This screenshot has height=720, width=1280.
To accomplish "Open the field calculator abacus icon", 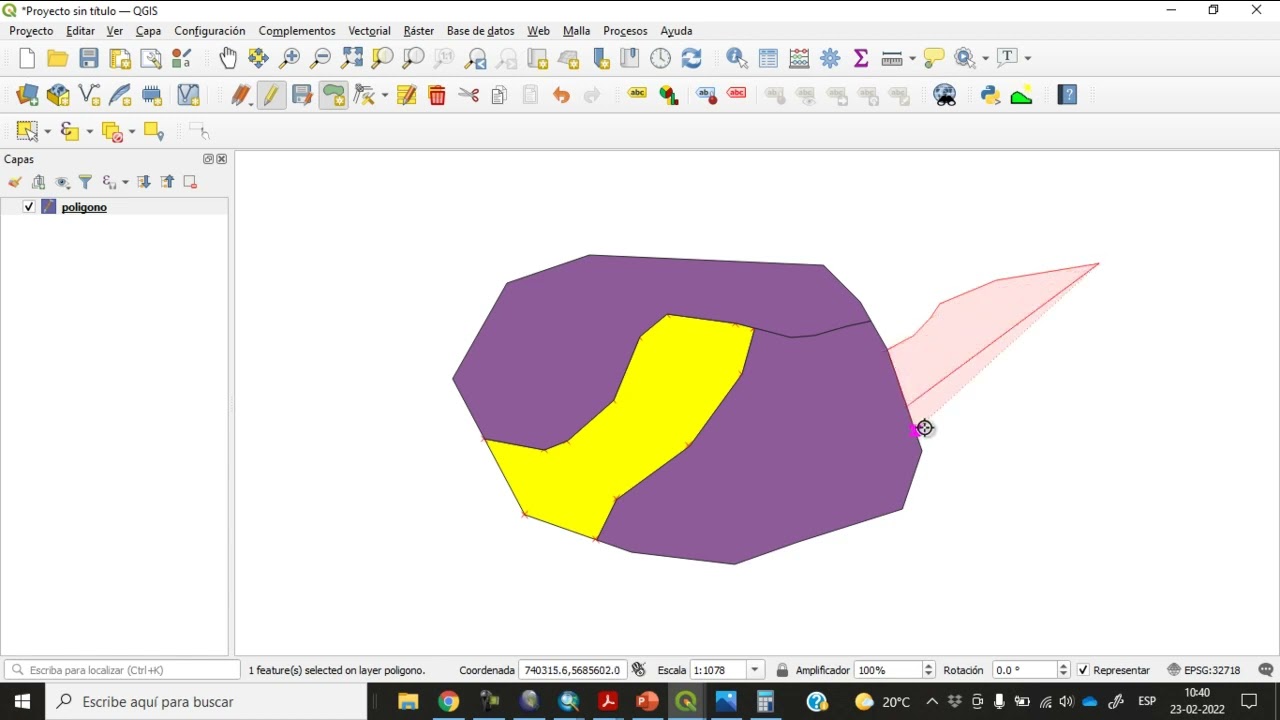I will click(x=799, y=58).
